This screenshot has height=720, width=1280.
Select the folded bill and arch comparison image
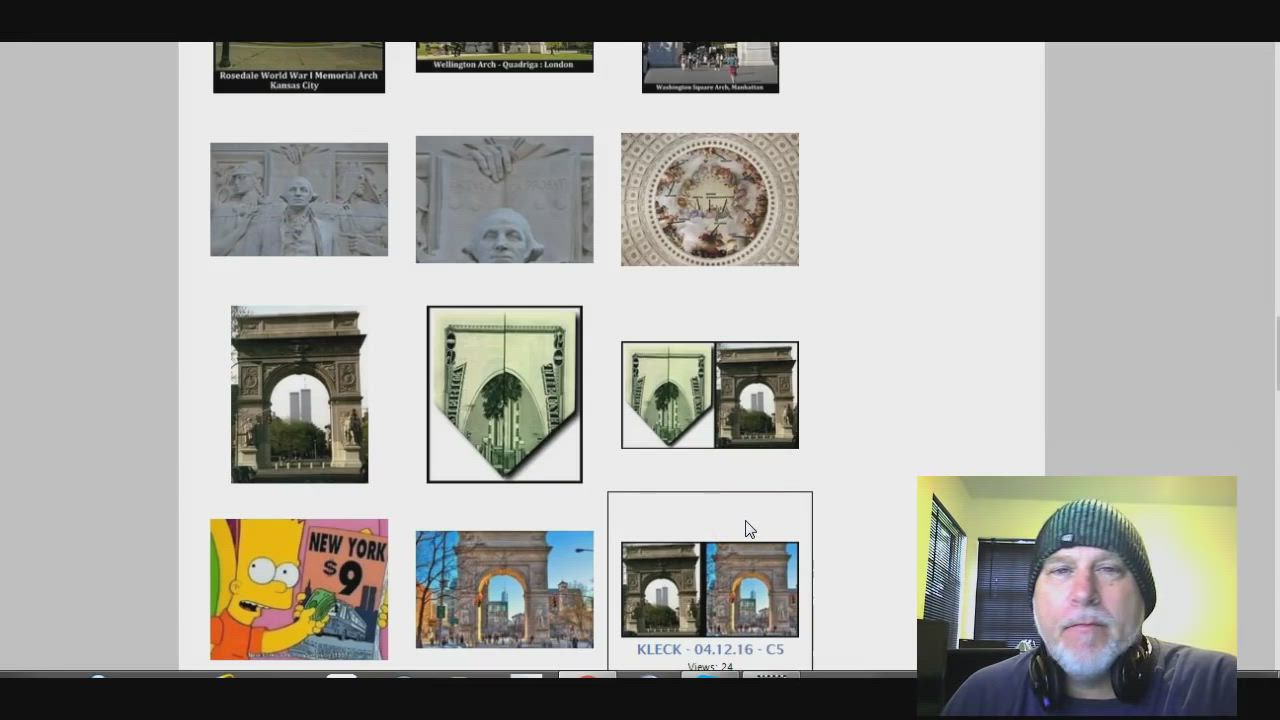click(709, 395)
